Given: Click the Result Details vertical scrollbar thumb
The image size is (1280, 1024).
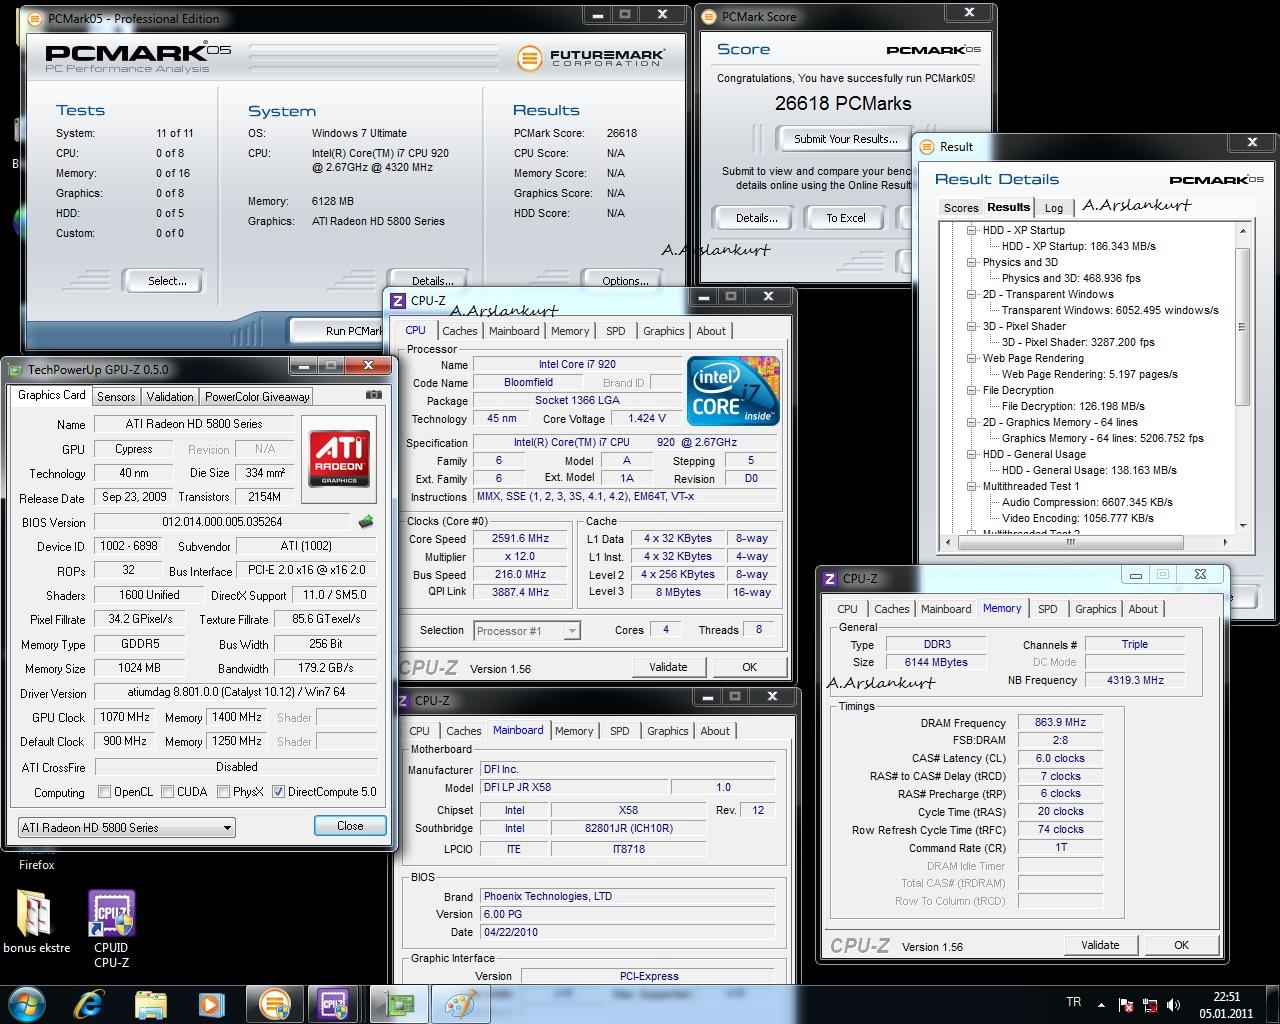Looking at the screenshot, I should pos(1243,328).
